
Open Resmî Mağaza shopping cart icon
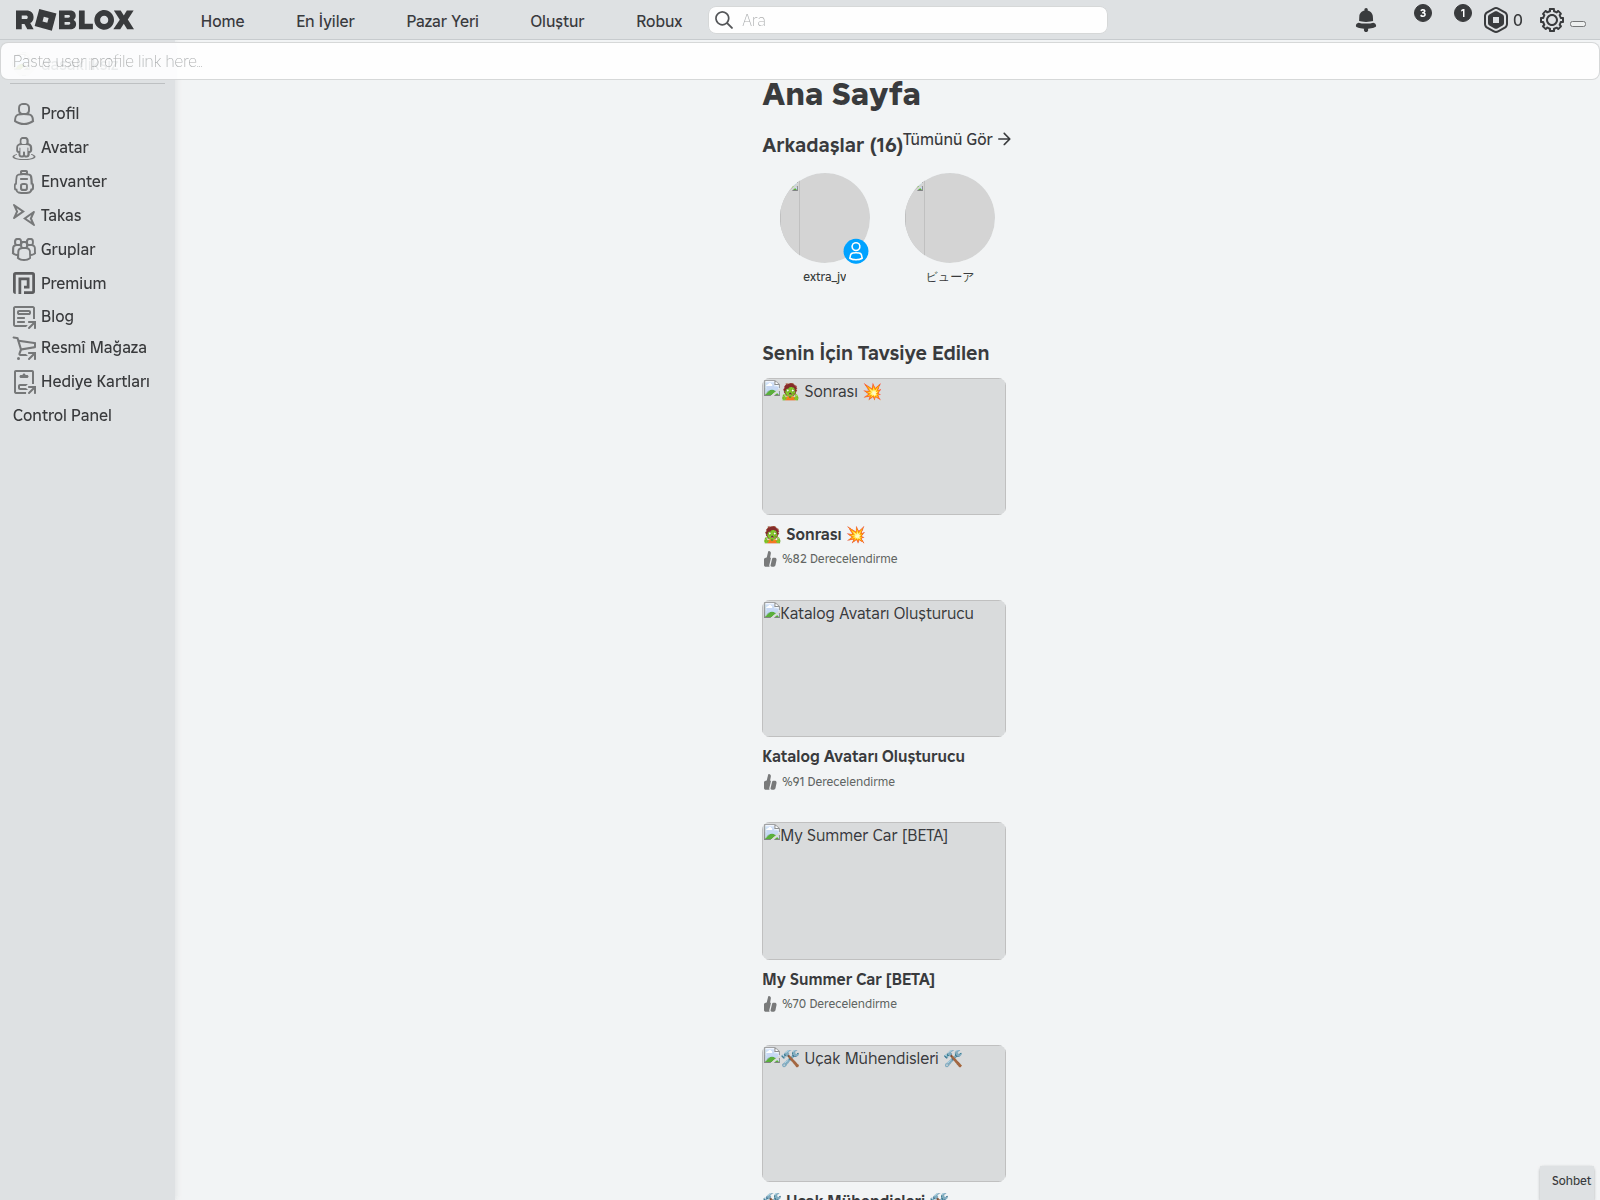click(x=25, y=347)
